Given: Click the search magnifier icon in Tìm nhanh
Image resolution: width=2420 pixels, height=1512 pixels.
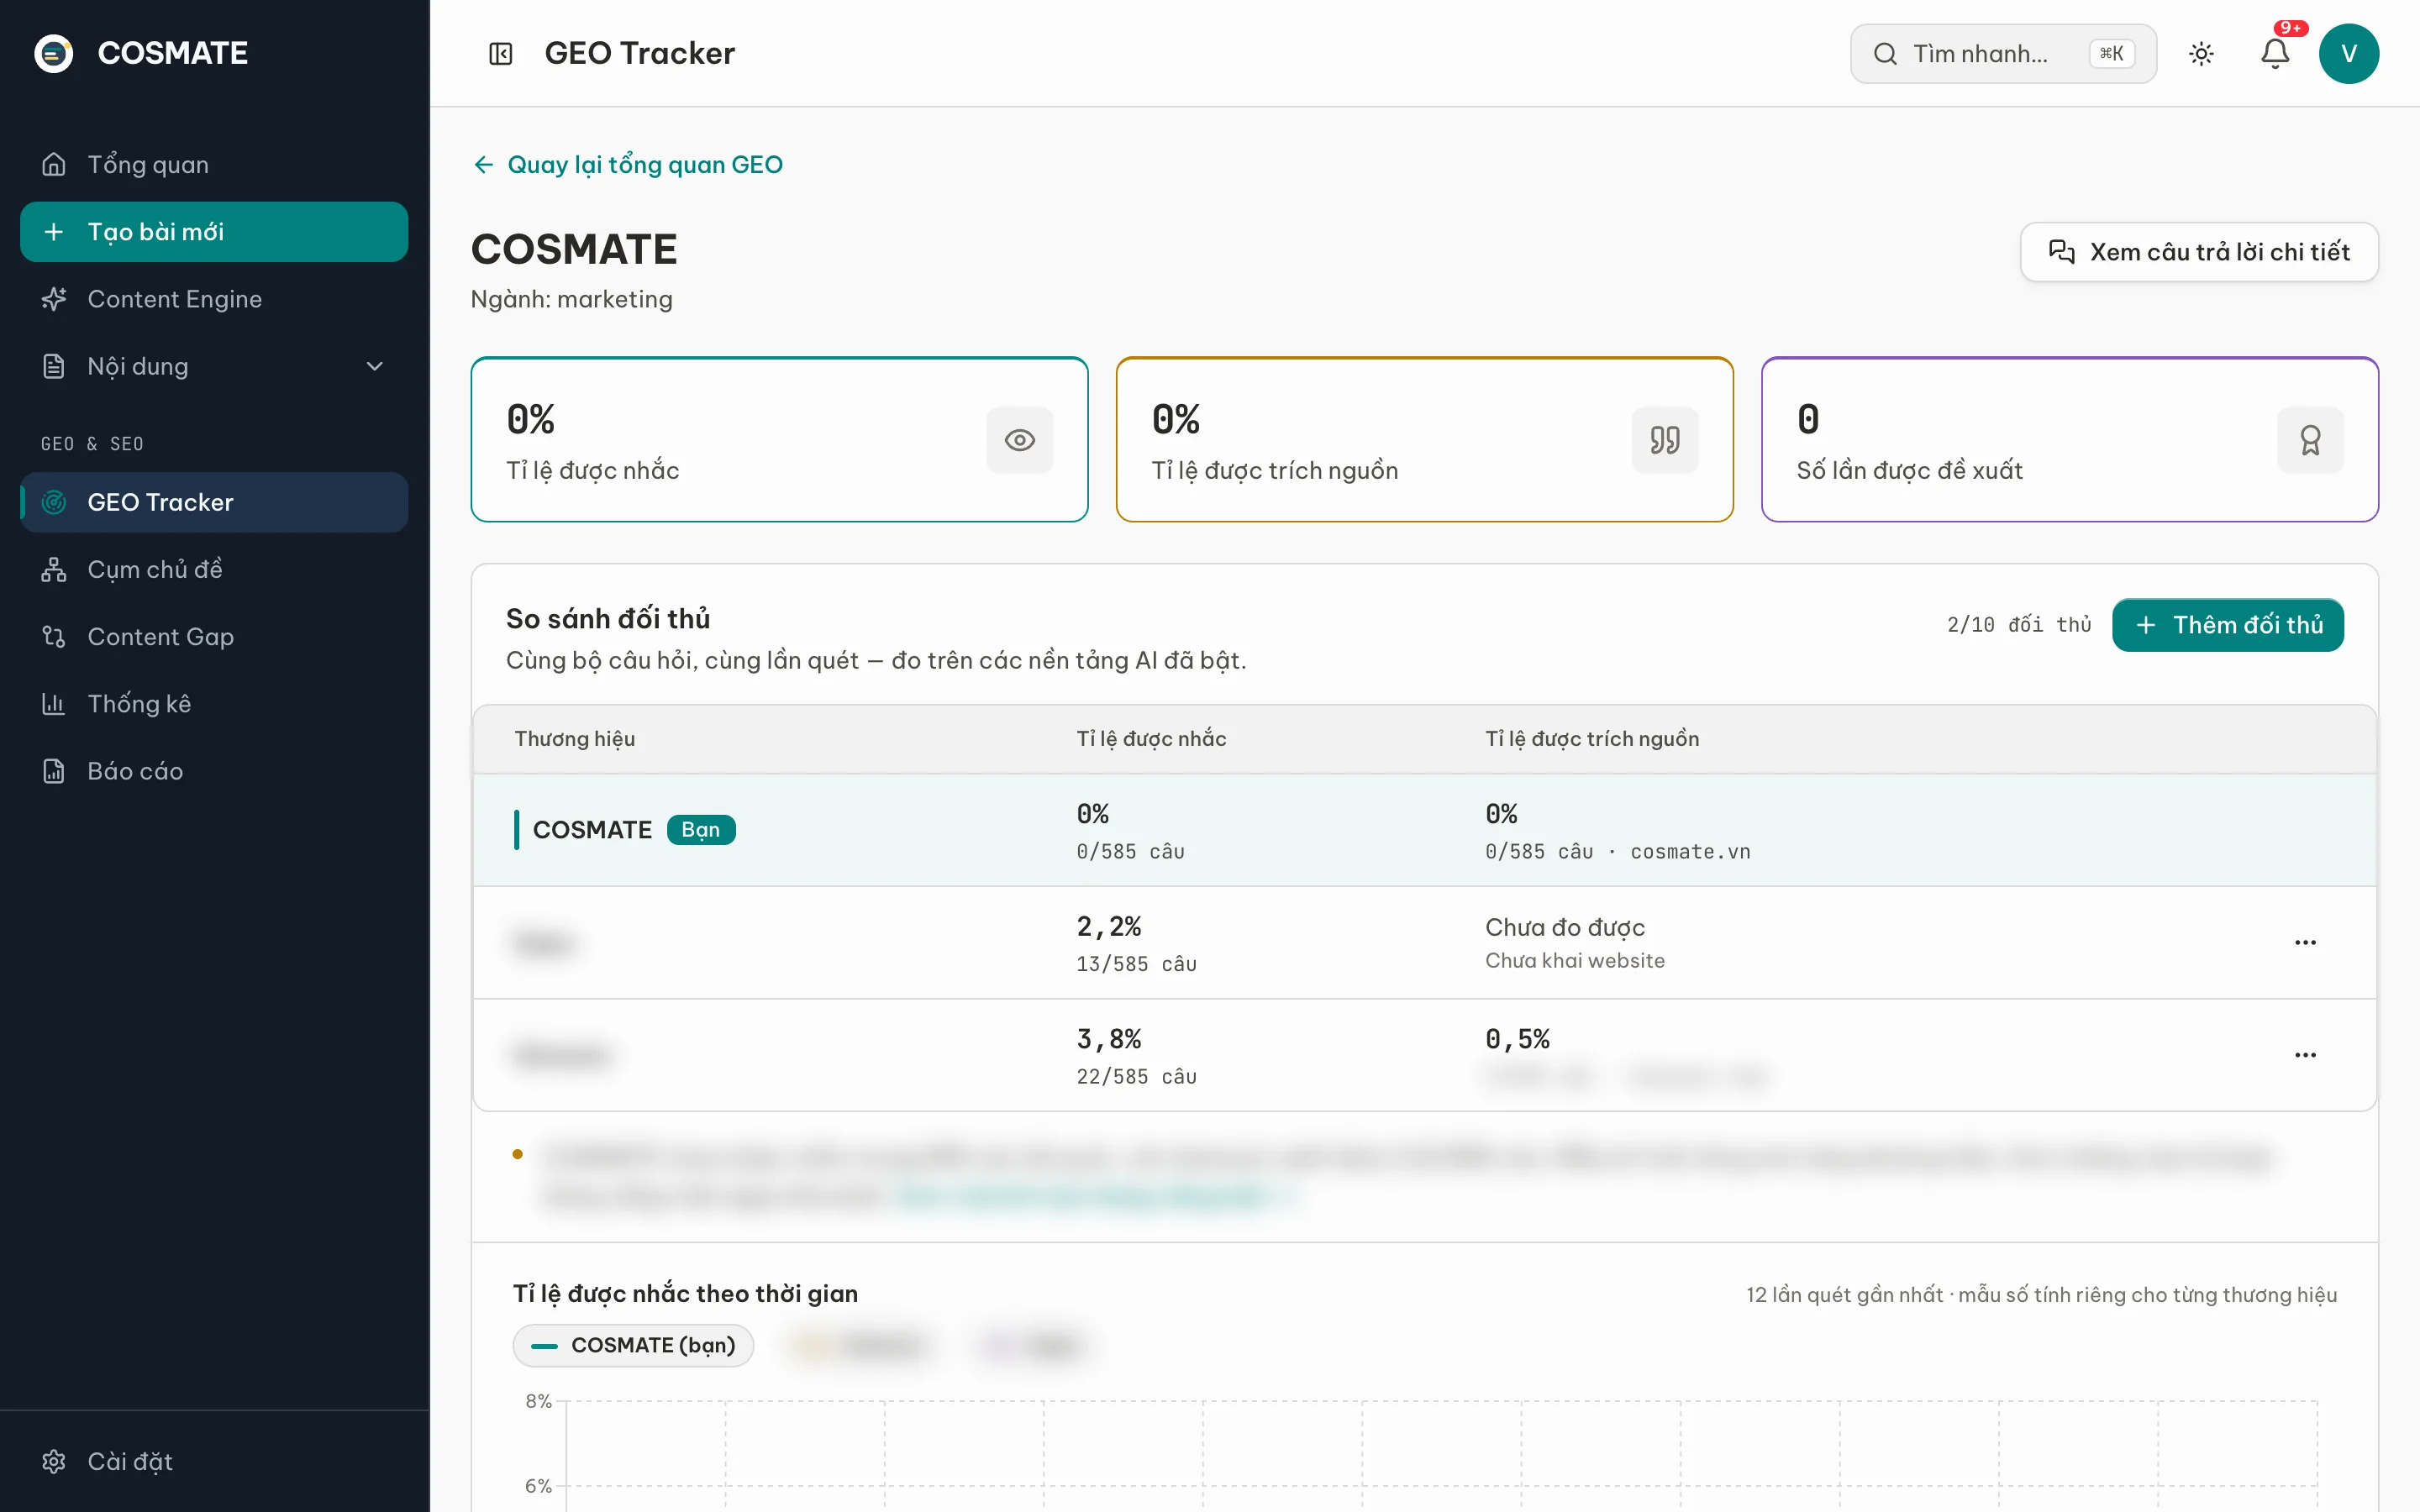Looking at the screenshot, I should [1885, 53].
